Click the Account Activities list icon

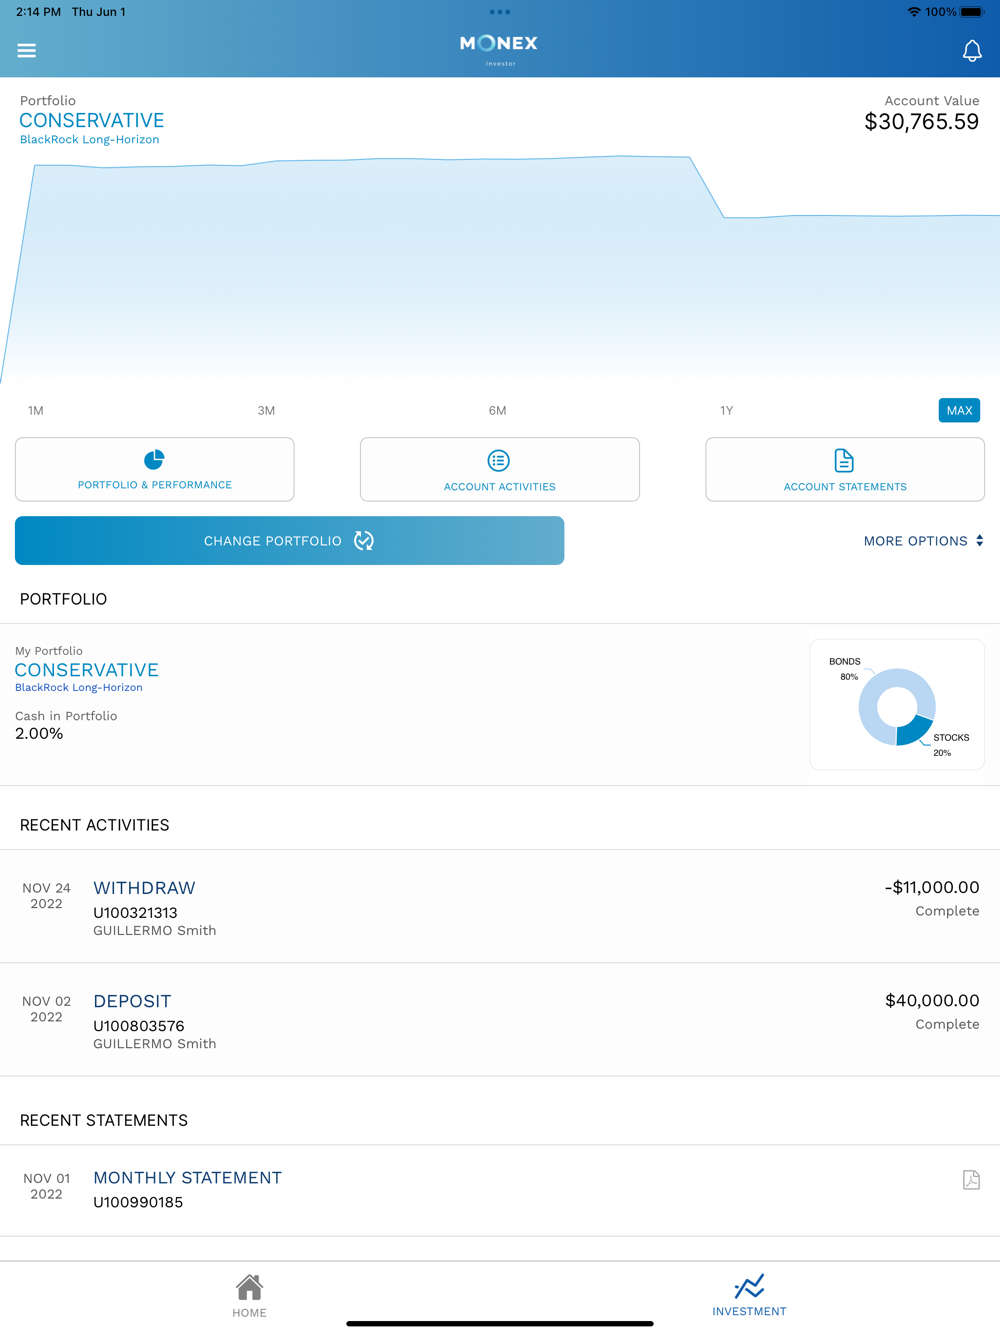[x=499, y=461]
